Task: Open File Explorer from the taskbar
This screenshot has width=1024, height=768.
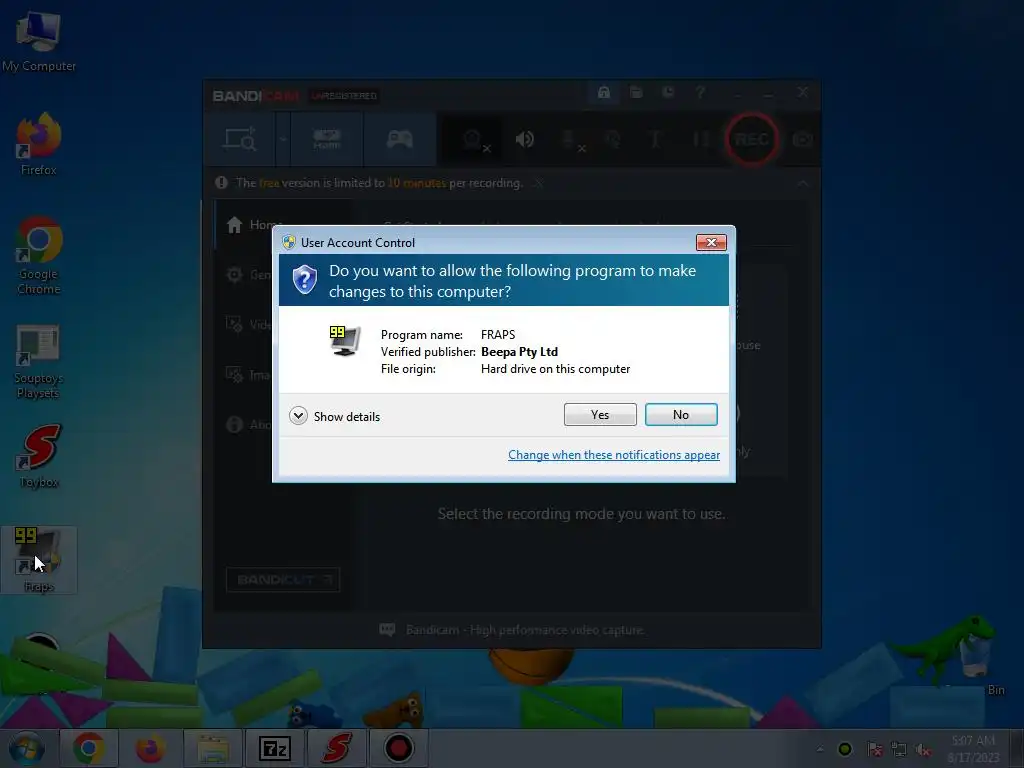Action: point(213,748)
